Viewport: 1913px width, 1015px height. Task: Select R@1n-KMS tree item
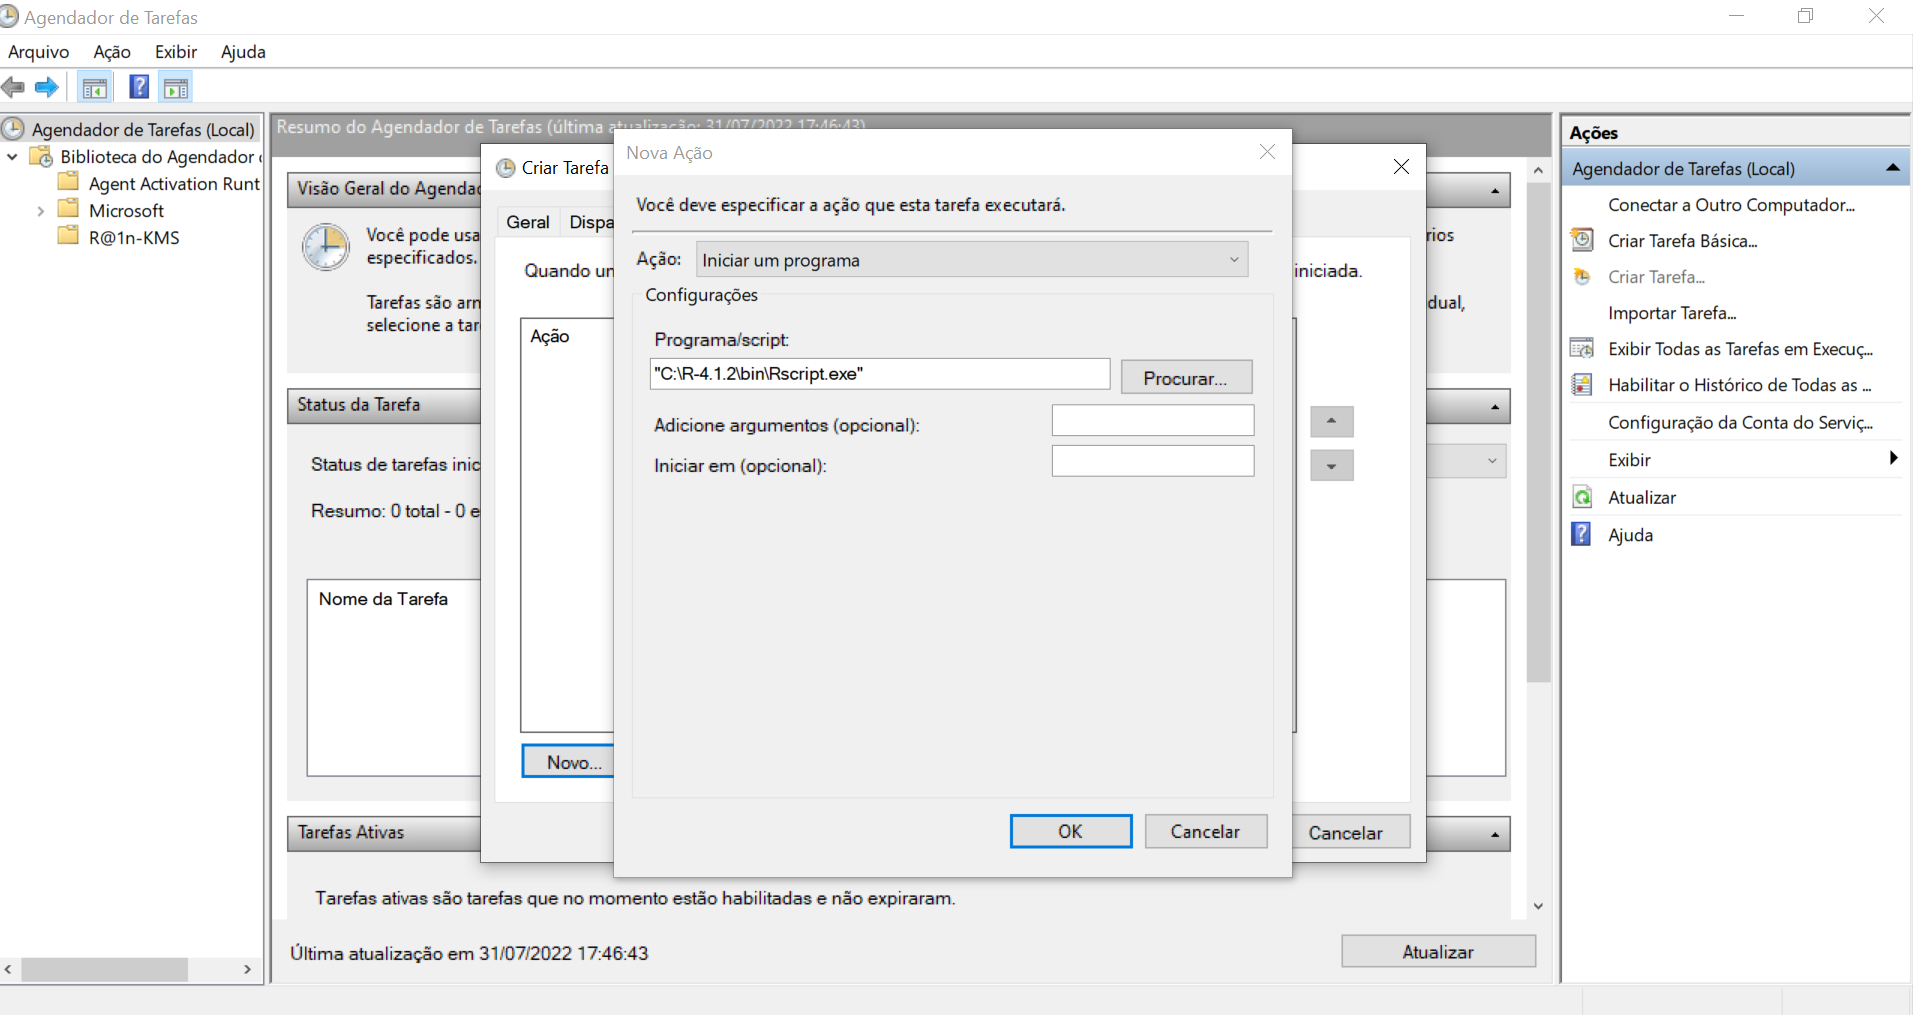point(134,238)
